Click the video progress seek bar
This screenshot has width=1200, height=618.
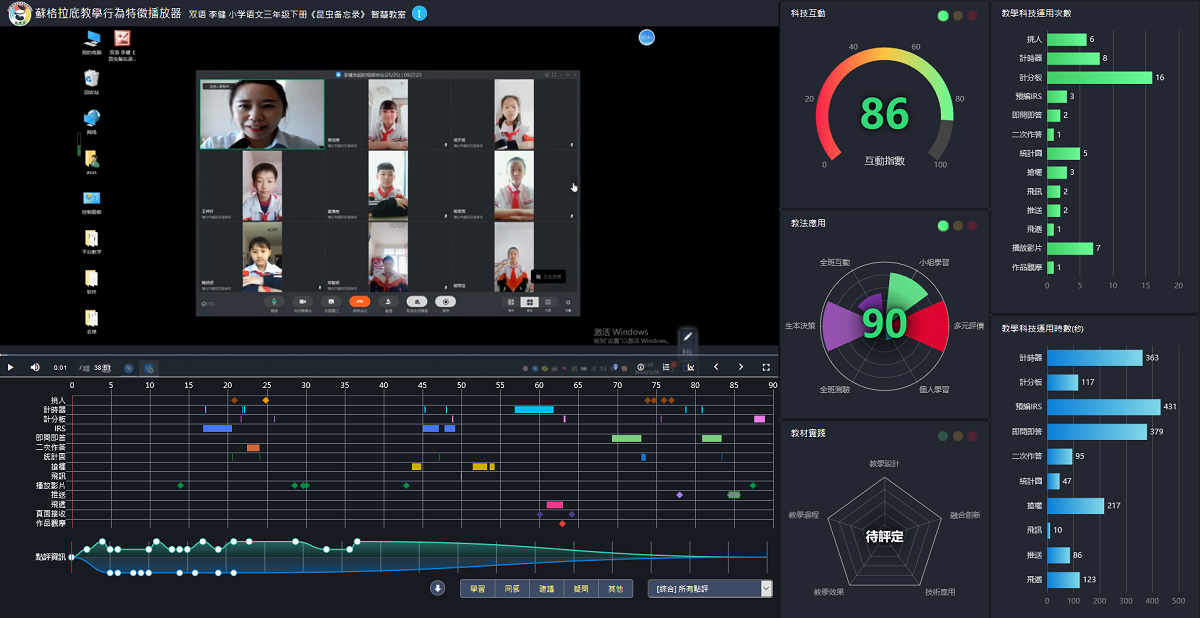(388, 355)
